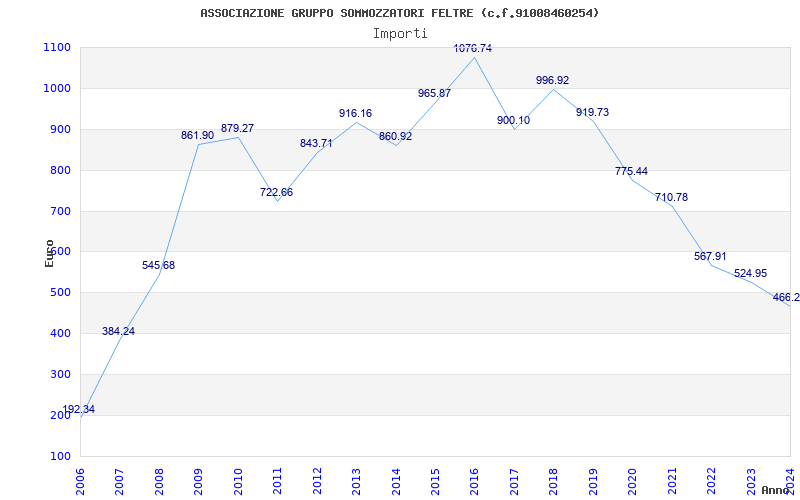
Task: Select data label 860.92
Action: [x=395, y=137]
